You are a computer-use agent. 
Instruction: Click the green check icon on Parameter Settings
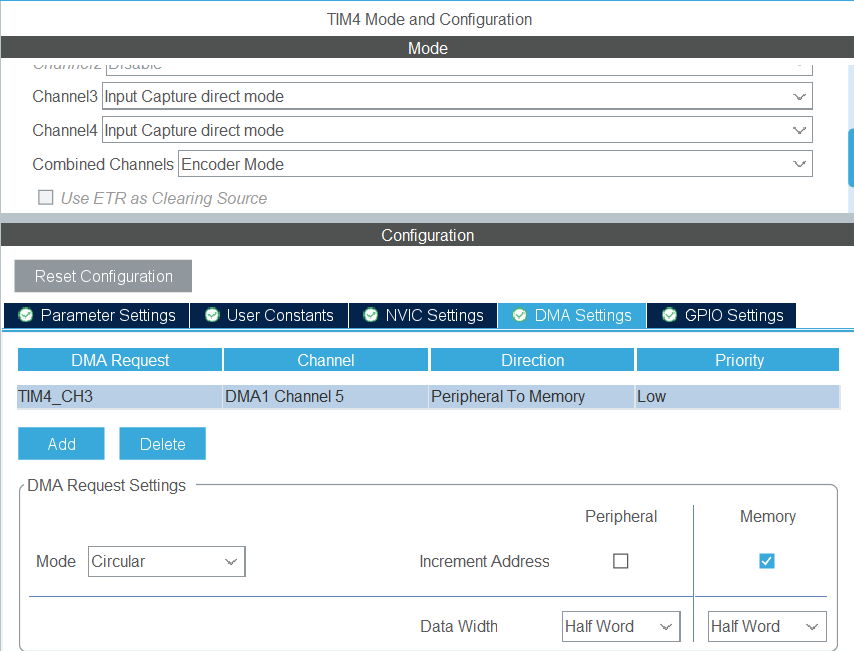pos(26,315)
